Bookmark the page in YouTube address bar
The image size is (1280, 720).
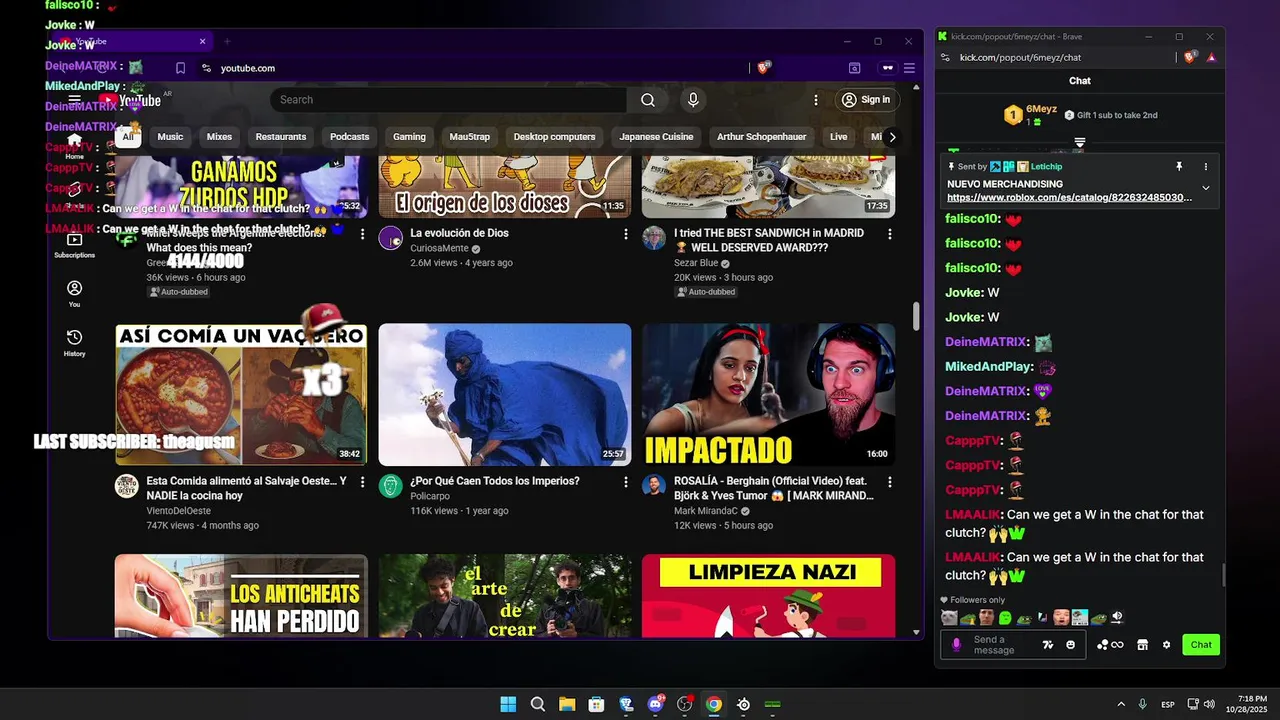tap(180, 68)
